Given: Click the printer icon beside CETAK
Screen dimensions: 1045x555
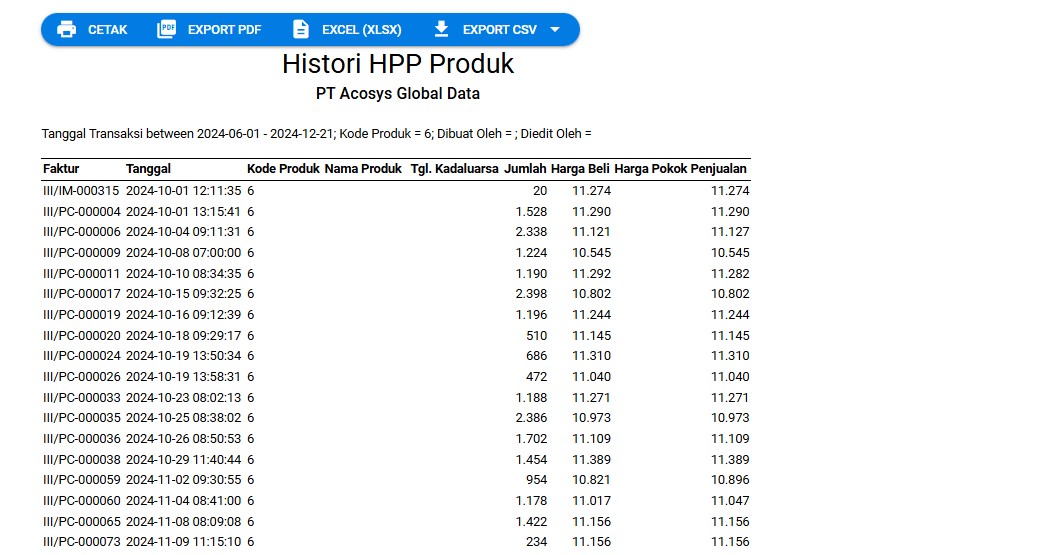Looking at the screenshot, I should click(67, 30).
